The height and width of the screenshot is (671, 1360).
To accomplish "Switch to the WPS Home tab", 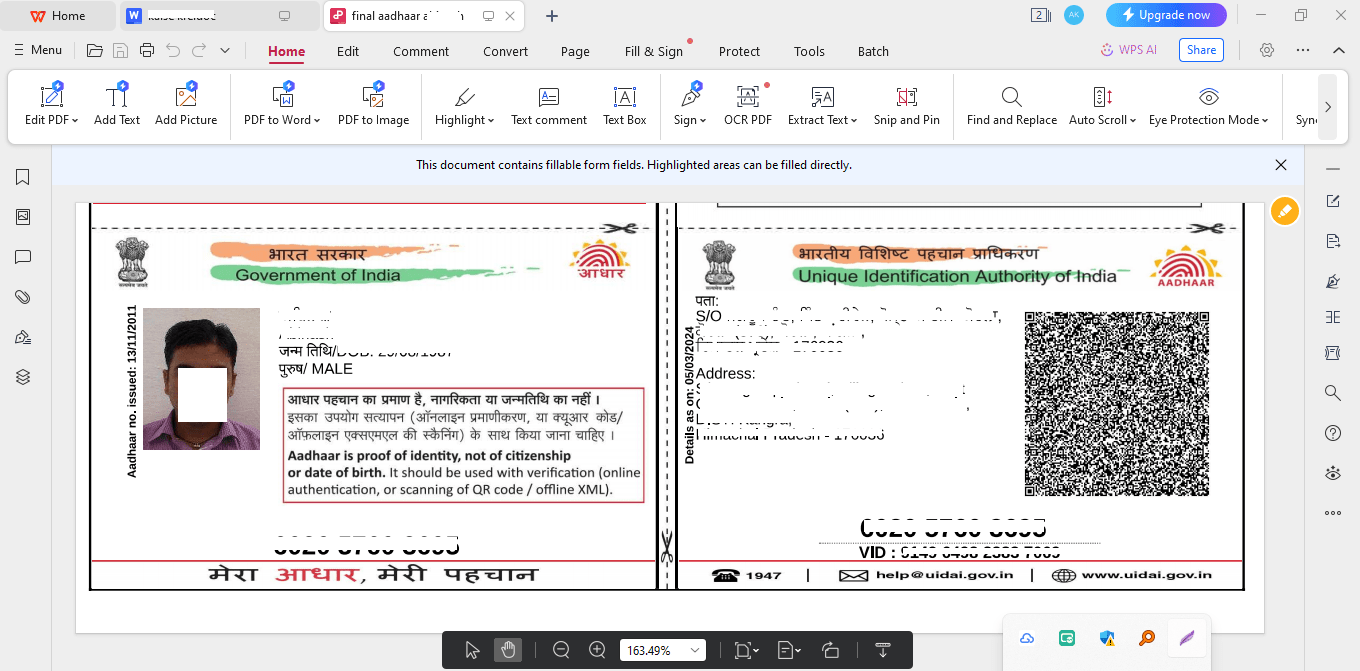I will pyautogui.click(x=57, y=16).
